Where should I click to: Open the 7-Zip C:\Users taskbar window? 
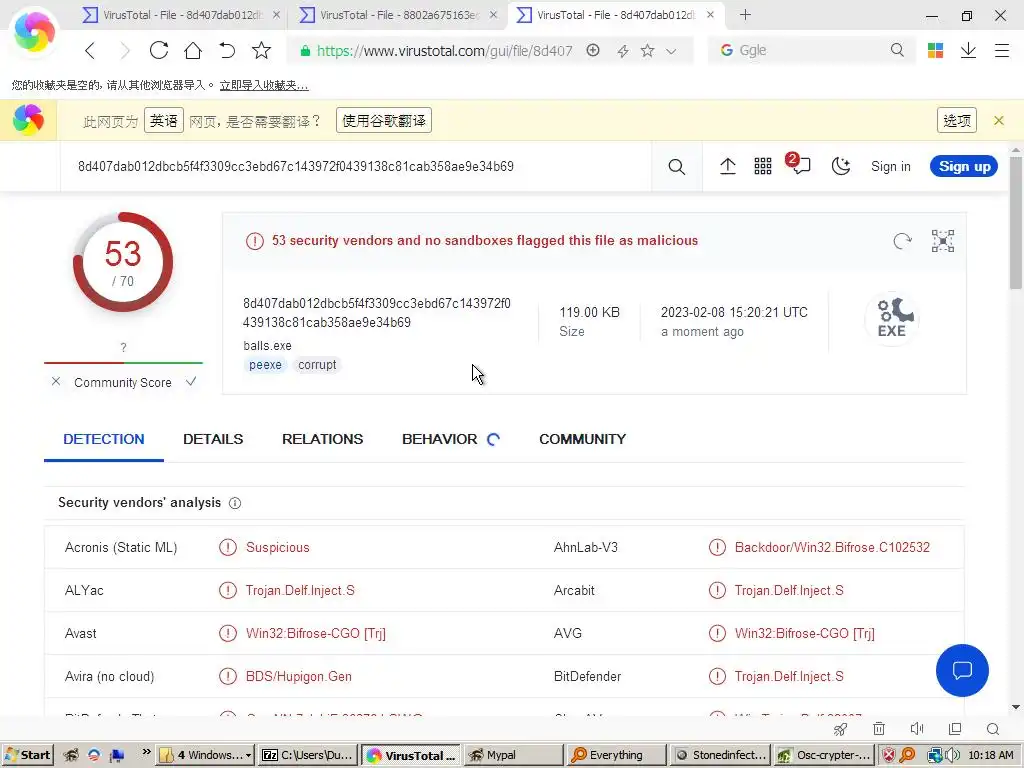[x=308, y=755]
